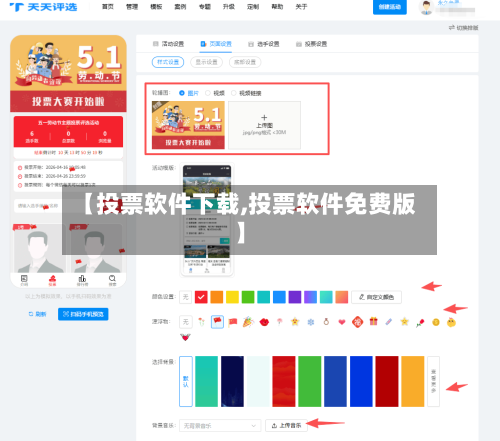Pick the rose floating decoration
Screen dimensions: 500x441
(x=420, y=323)
